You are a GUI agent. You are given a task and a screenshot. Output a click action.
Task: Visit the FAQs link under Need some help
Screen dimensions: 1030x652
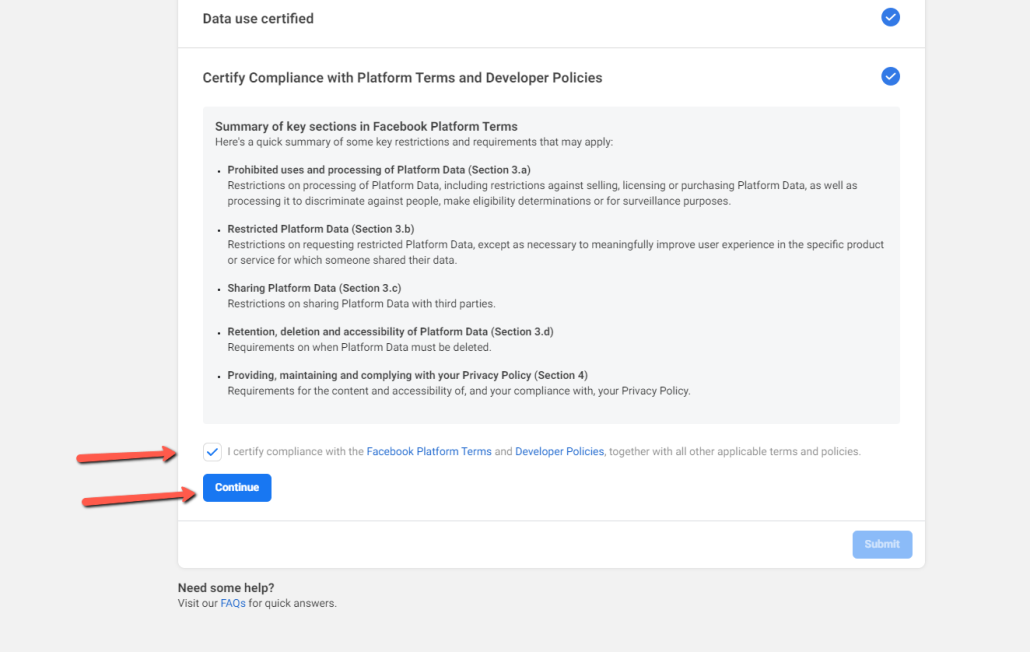[232, 603]
